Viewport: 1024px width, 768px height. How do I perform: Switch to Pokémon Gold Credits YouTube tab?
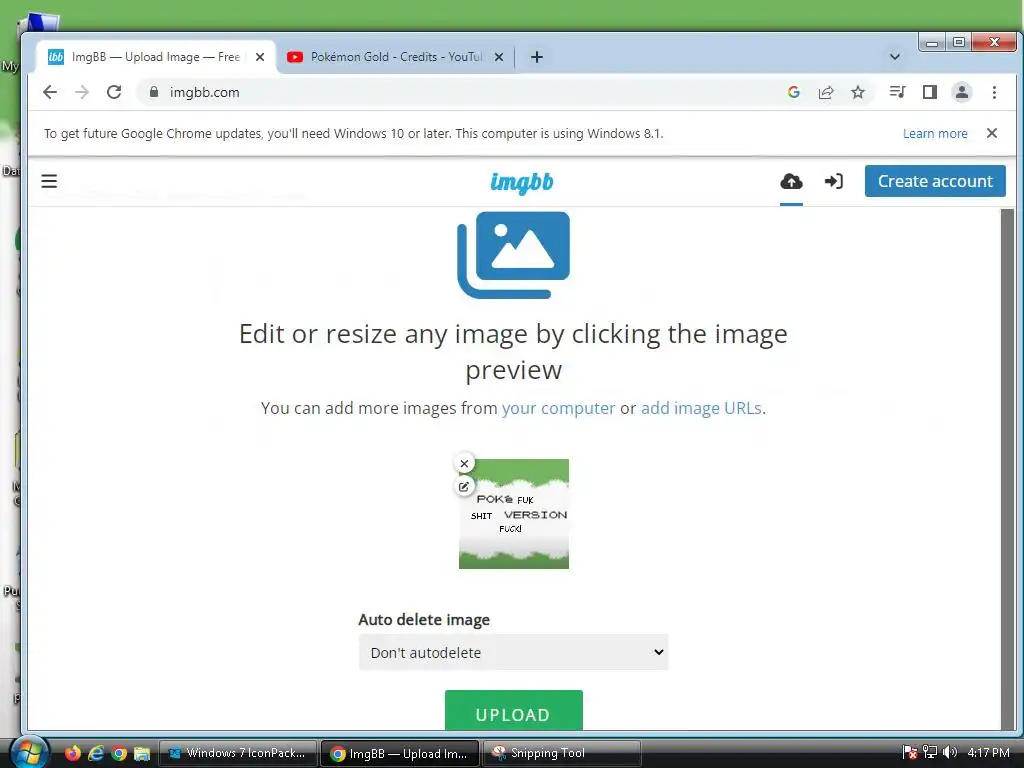tap(396, 57)
